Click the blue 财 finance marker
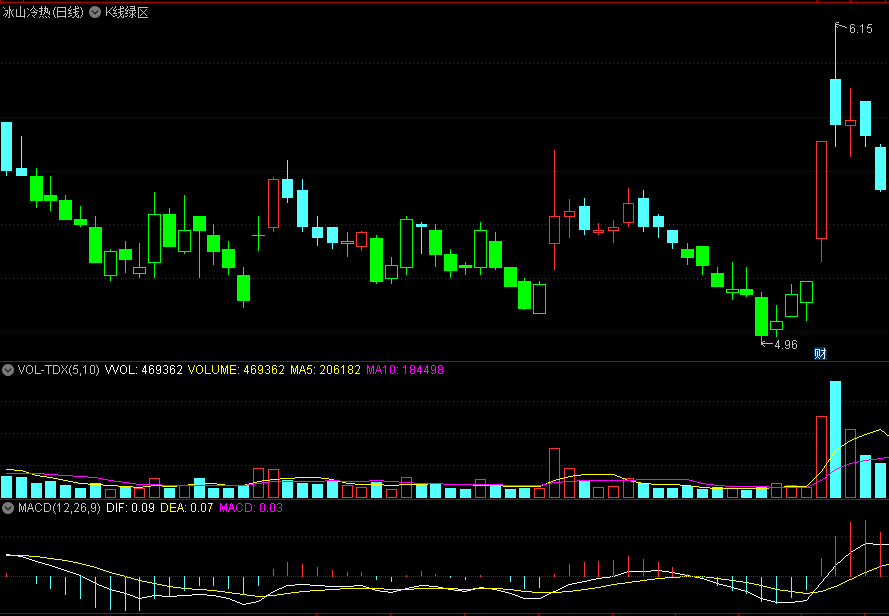 tap(820, 354)
